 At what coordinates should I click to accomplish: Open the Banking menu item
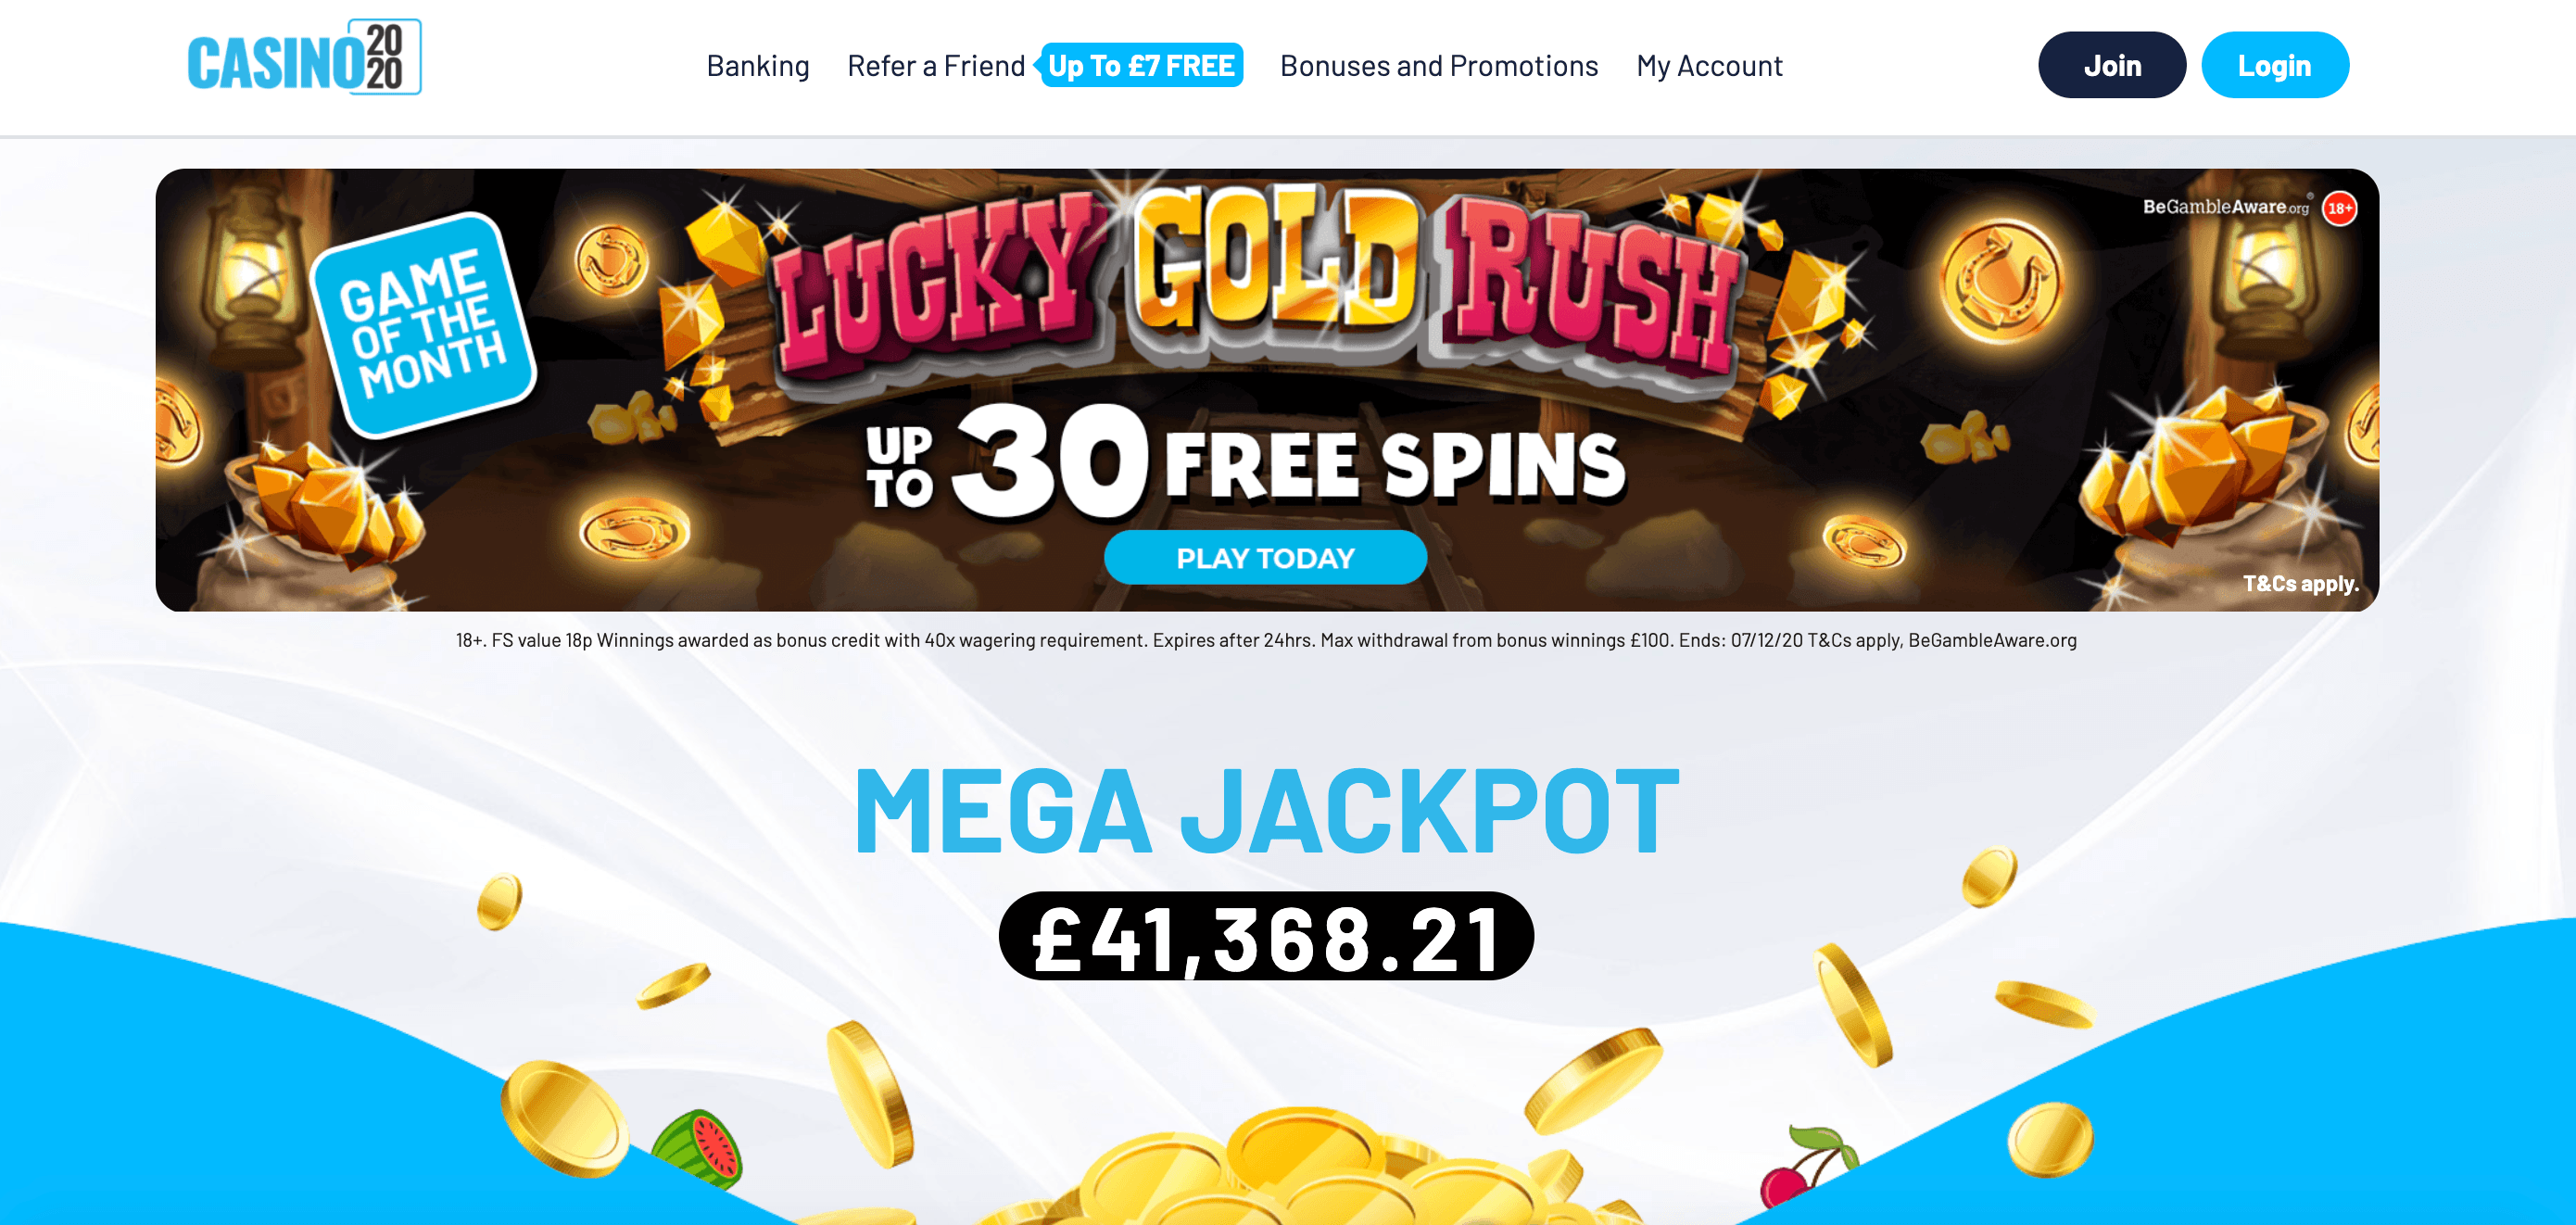[757, 66]
